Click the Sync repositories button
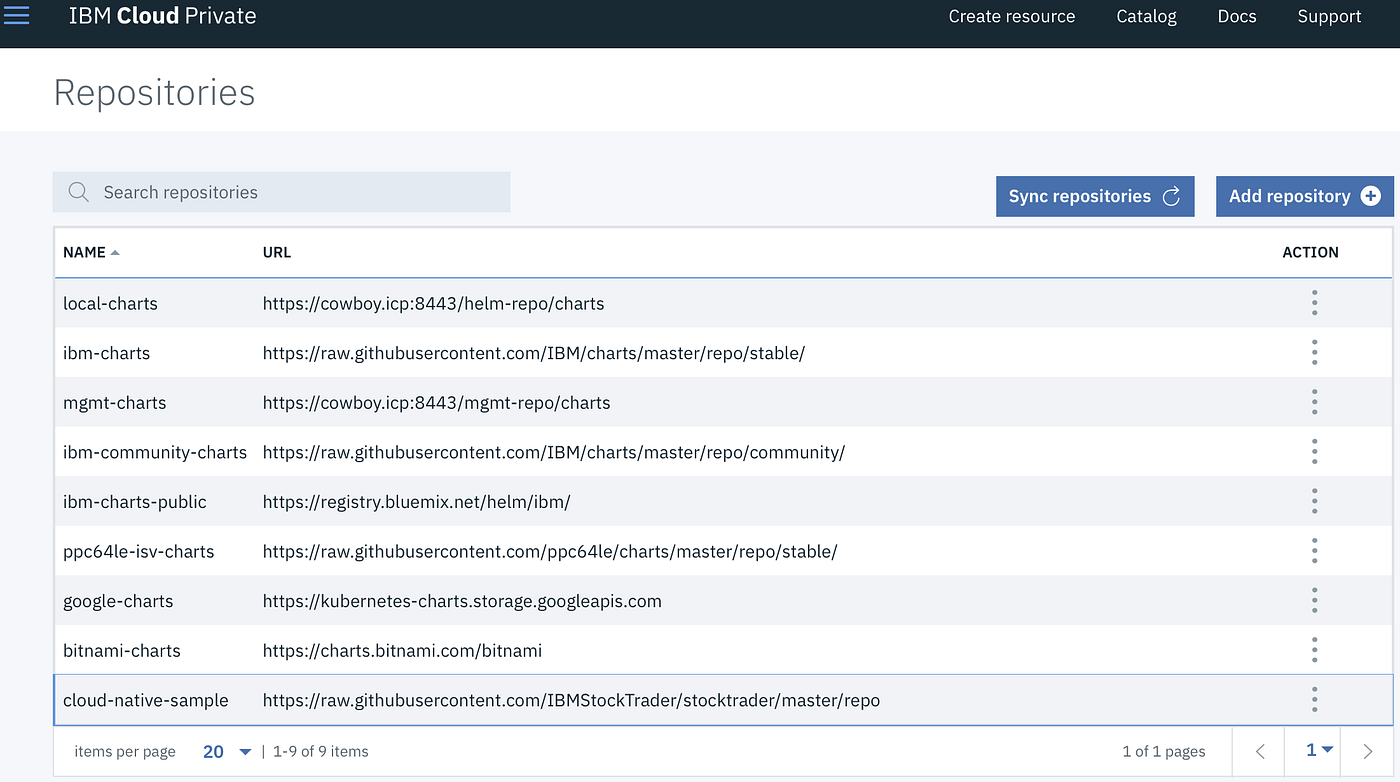This screenshot has width=1400, height=782. pos(1095,196)
